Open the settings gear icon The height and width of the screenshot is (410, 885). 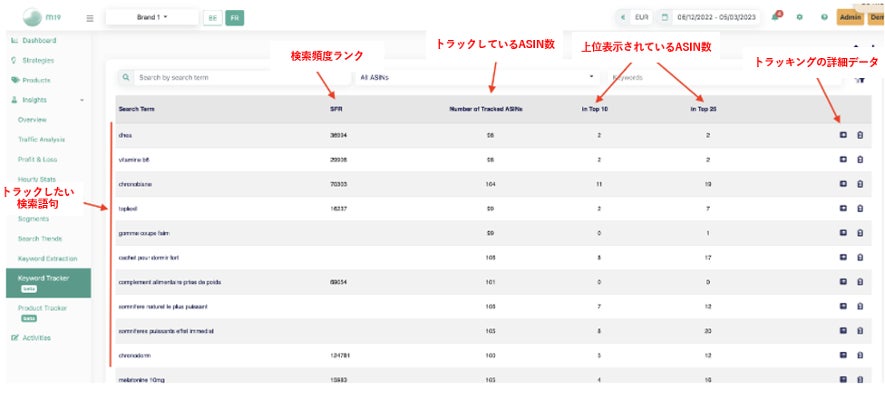pyautogui.click(x=799, y=17)
